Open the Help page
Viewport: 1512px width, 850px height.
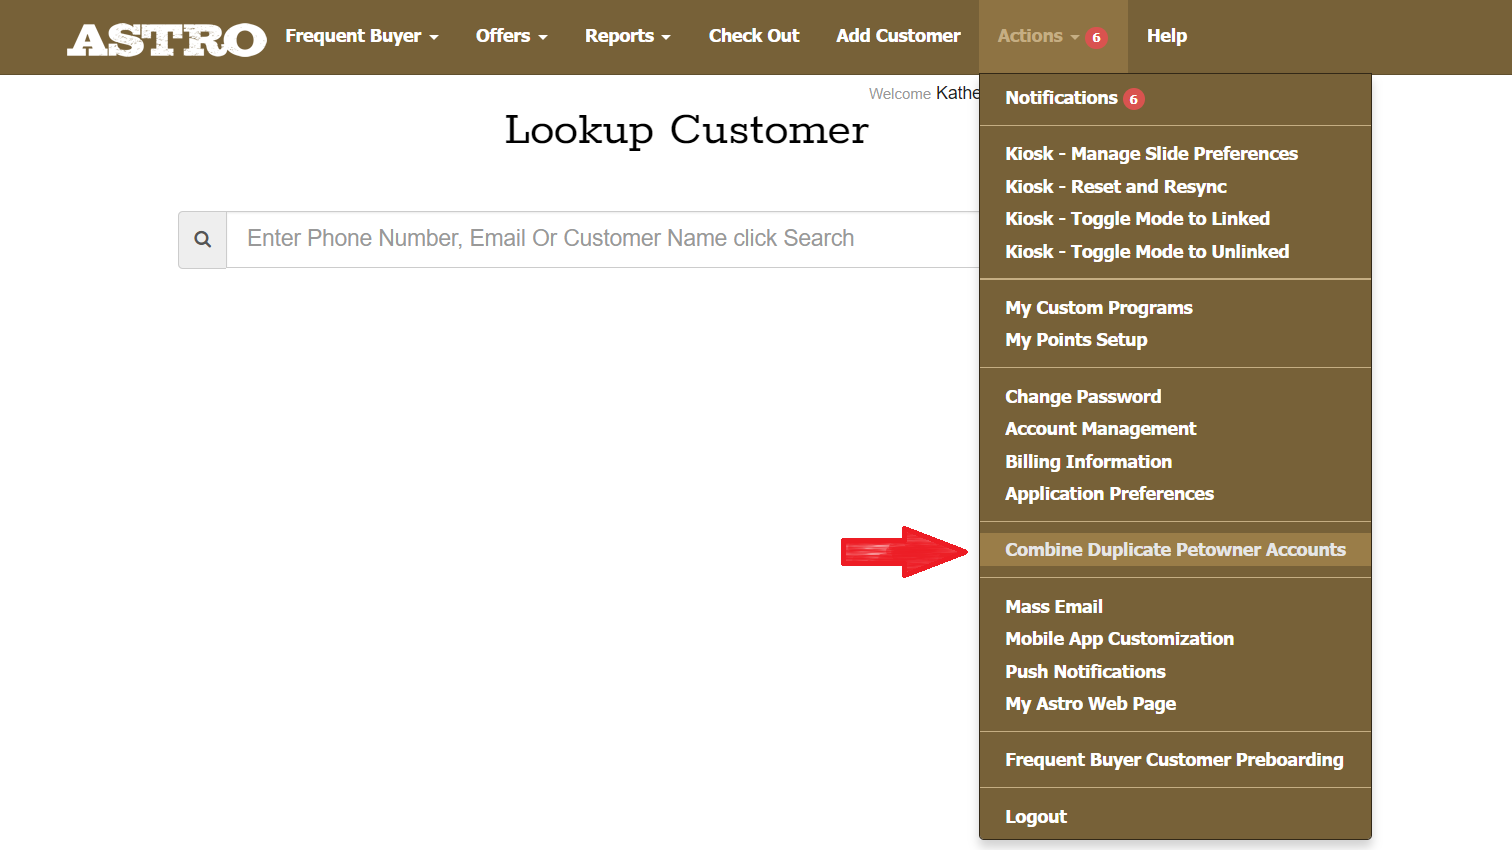[x=1166, y=36]
